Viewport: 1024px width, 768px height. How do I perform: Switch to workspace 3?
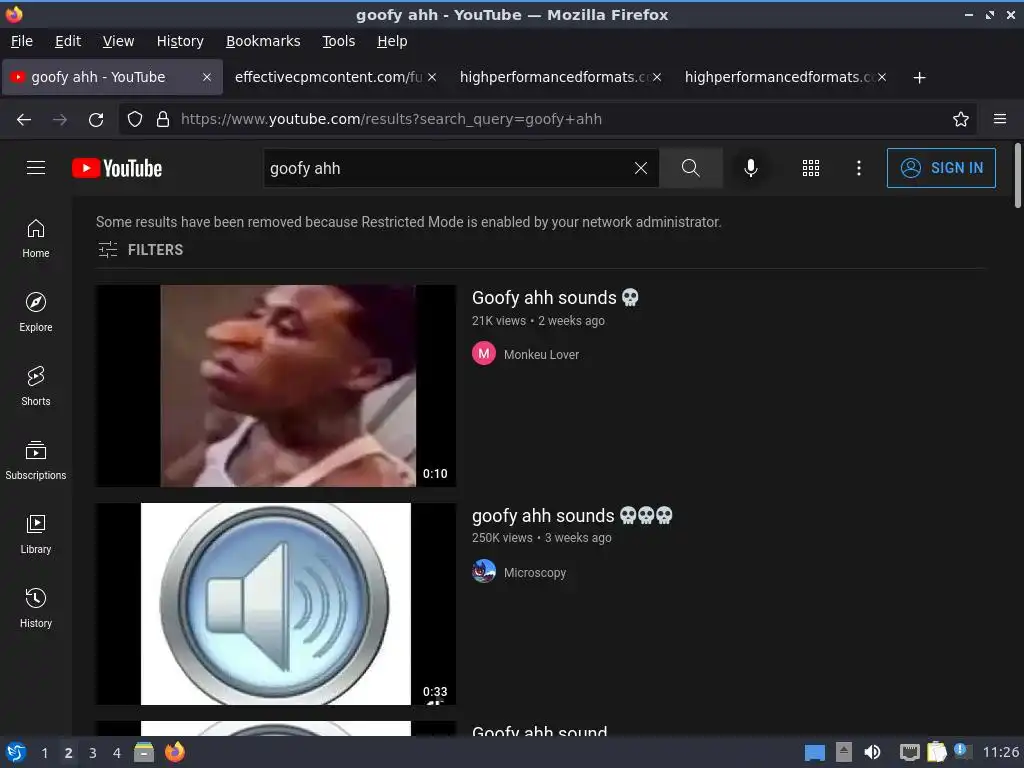pyautogui.click(x=93, y=753)
